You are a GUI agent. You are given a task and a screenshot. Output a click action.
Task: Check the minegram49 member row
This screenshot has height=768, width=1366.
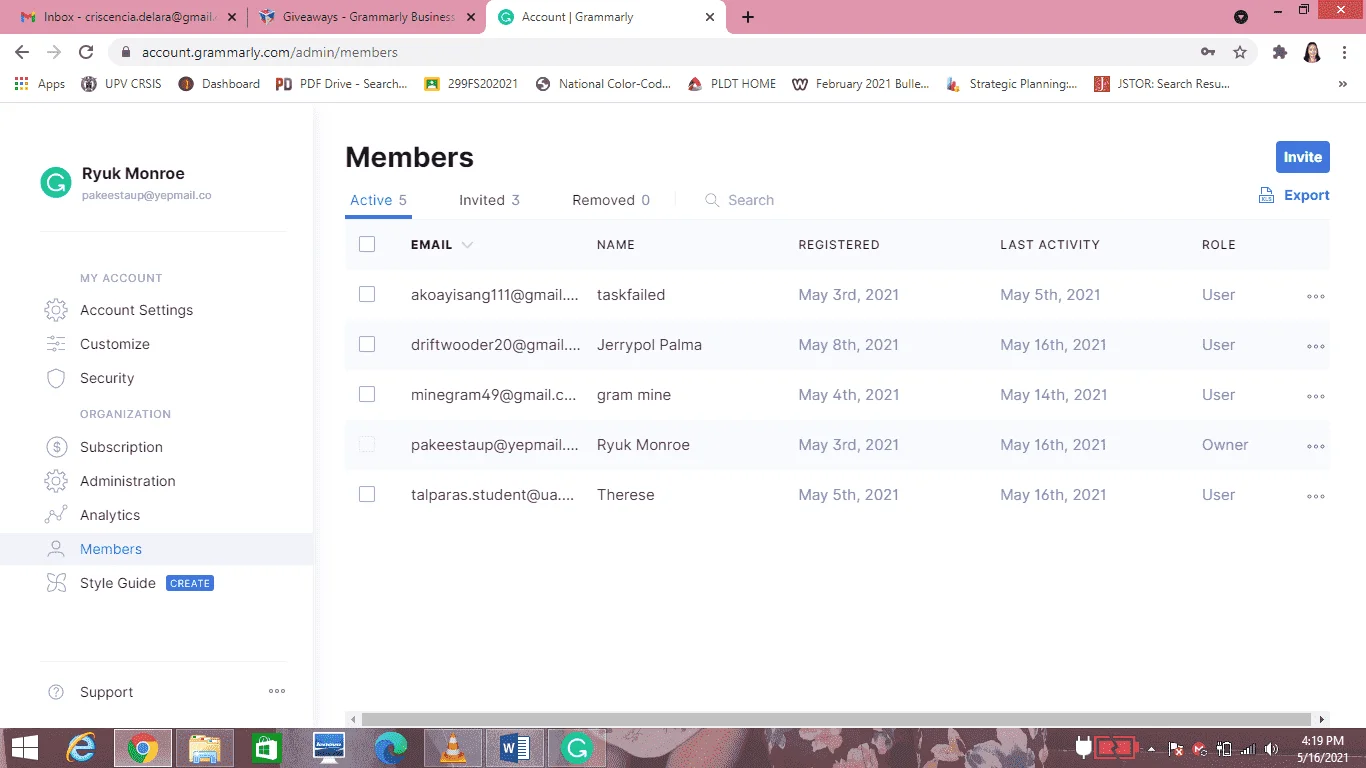(367, 394)
